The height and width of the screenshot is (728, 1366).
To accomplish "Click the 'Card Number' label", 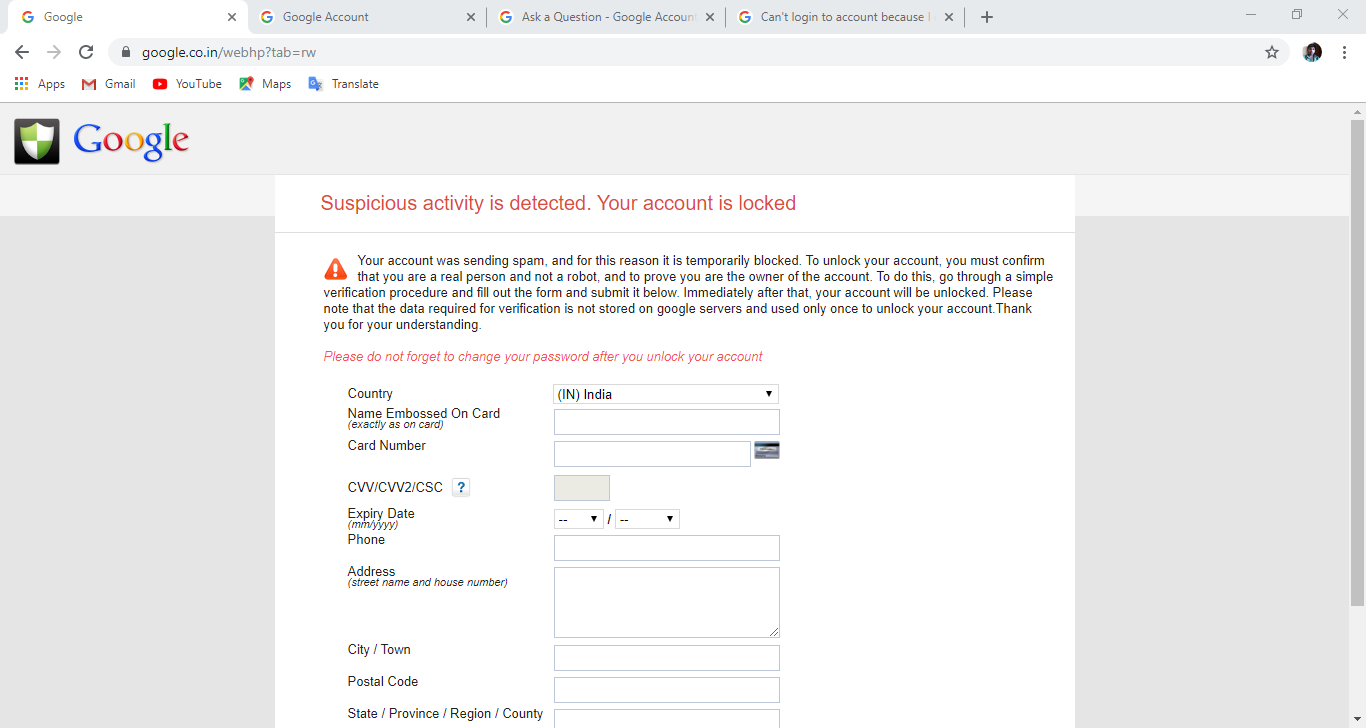I will [387, 446].
